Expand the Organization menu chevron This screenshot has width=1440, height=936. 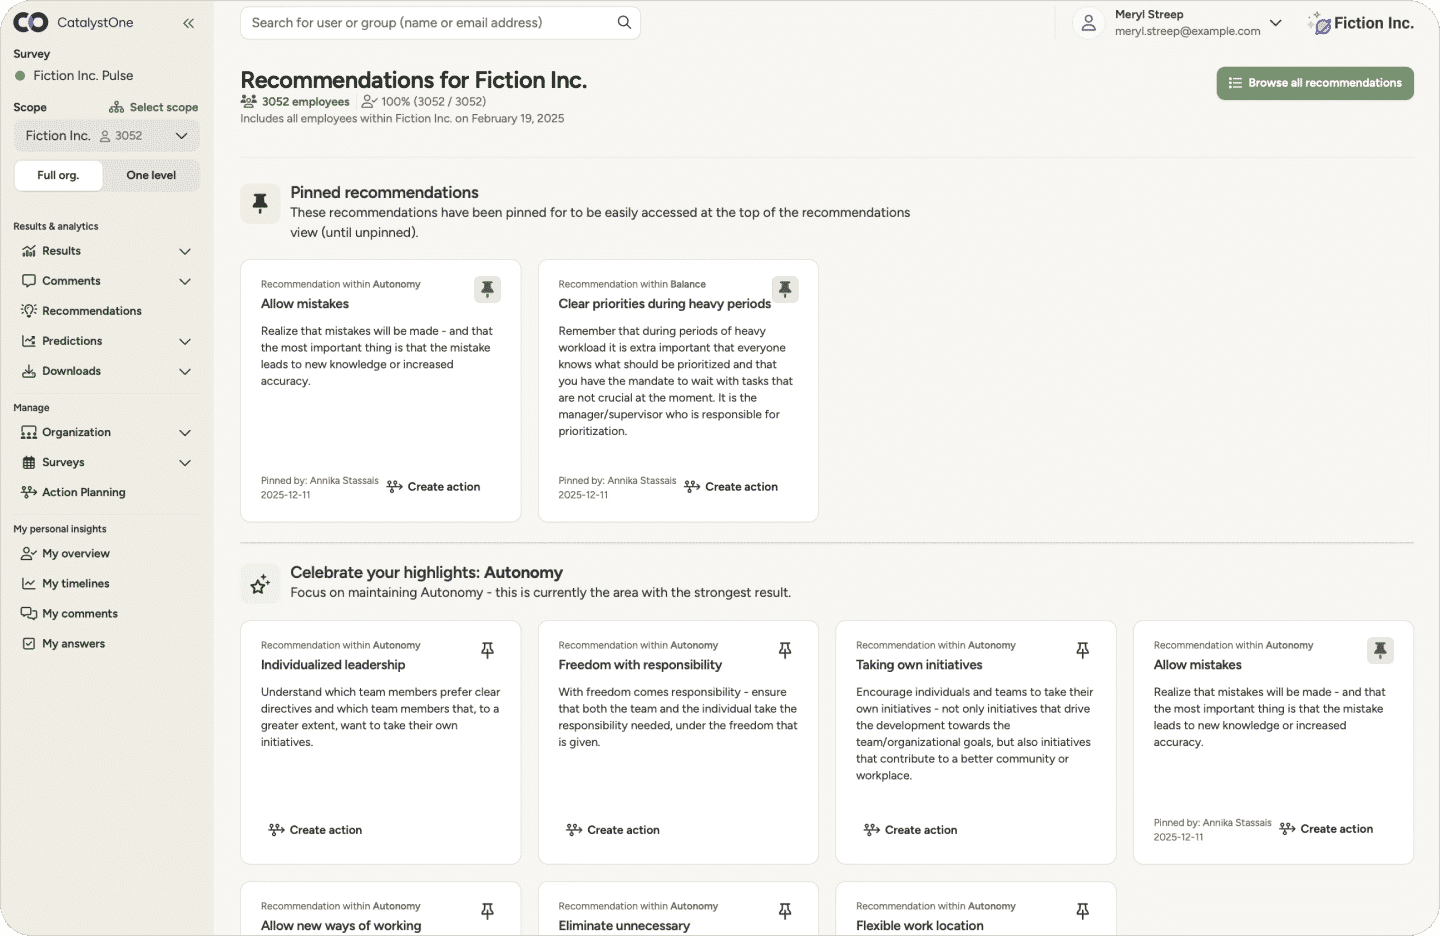pos(185,432)
